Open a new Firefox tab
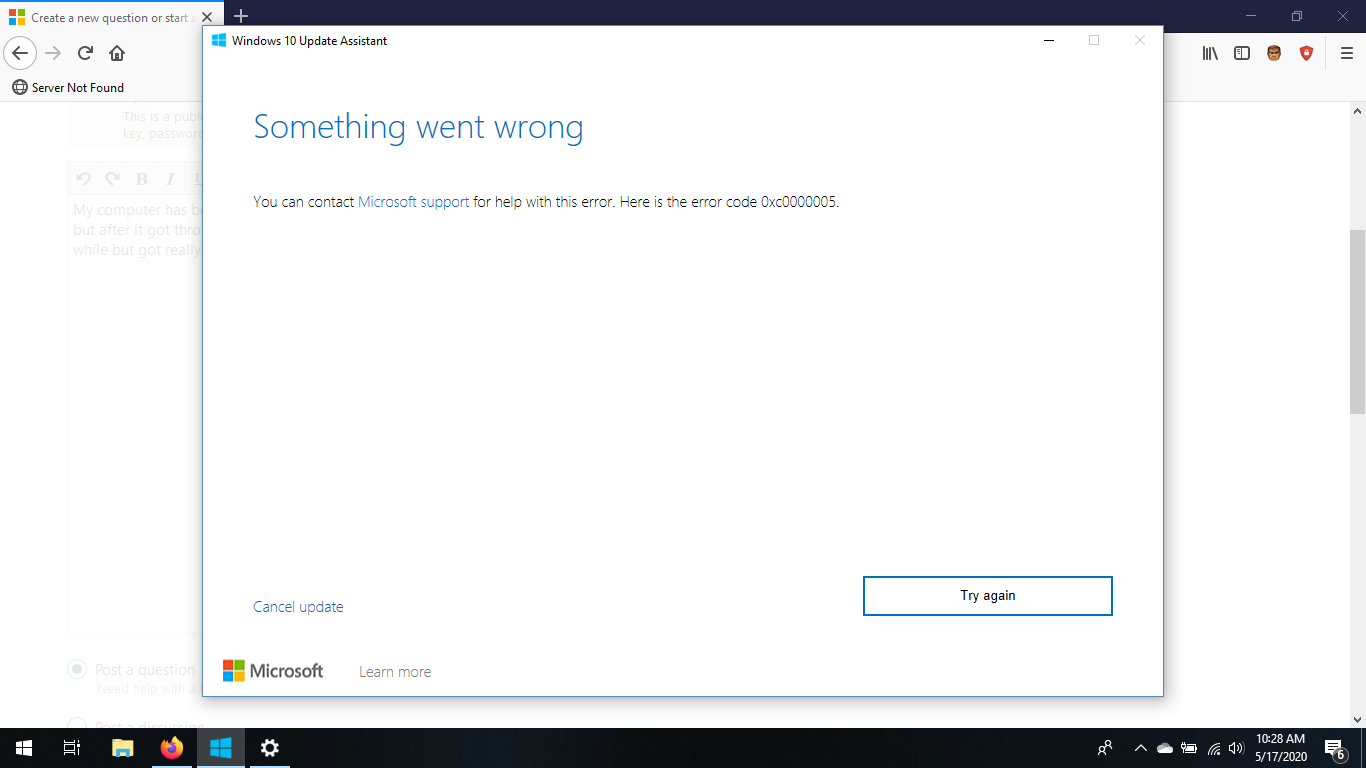The height and width of the screenshot is (768, 1366). coord(240,16)
